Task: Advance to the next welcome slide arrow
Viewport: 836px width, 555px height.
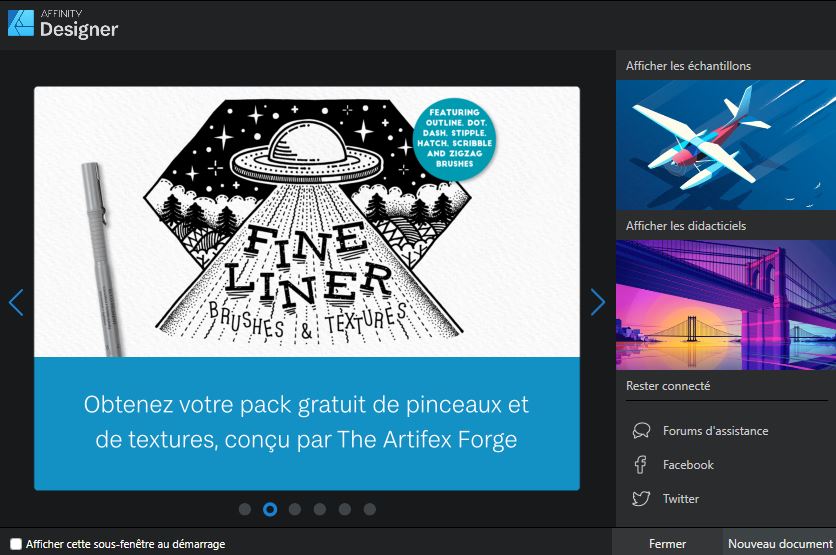Action: (598, 302)
